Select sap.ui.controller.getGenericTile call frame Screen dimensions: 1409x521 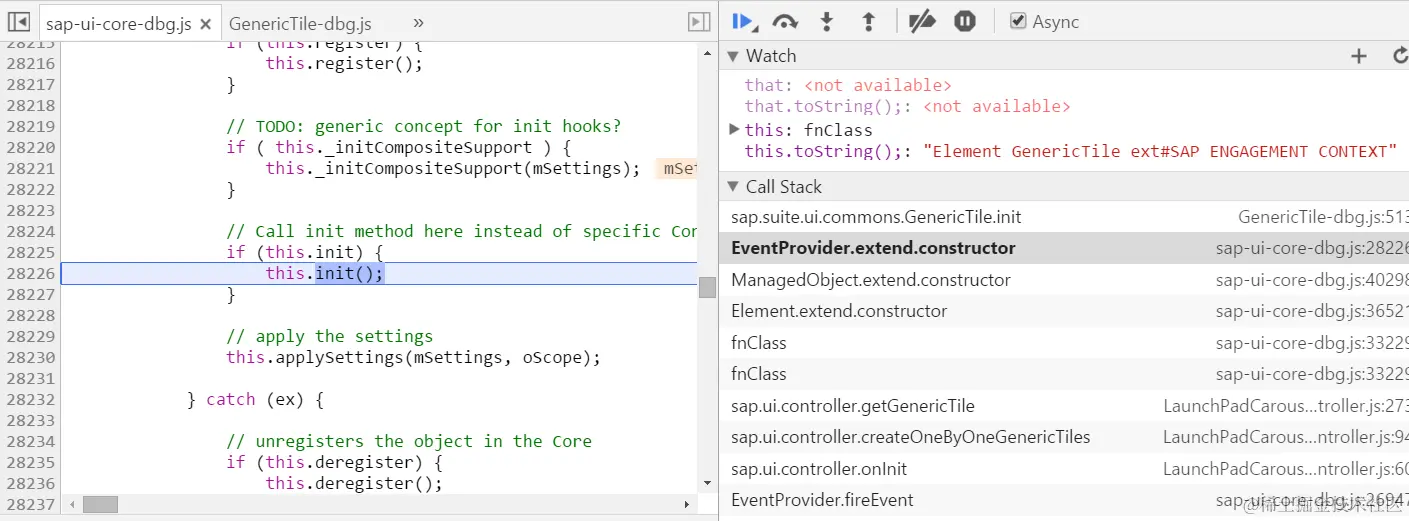tap(1064, 406)
